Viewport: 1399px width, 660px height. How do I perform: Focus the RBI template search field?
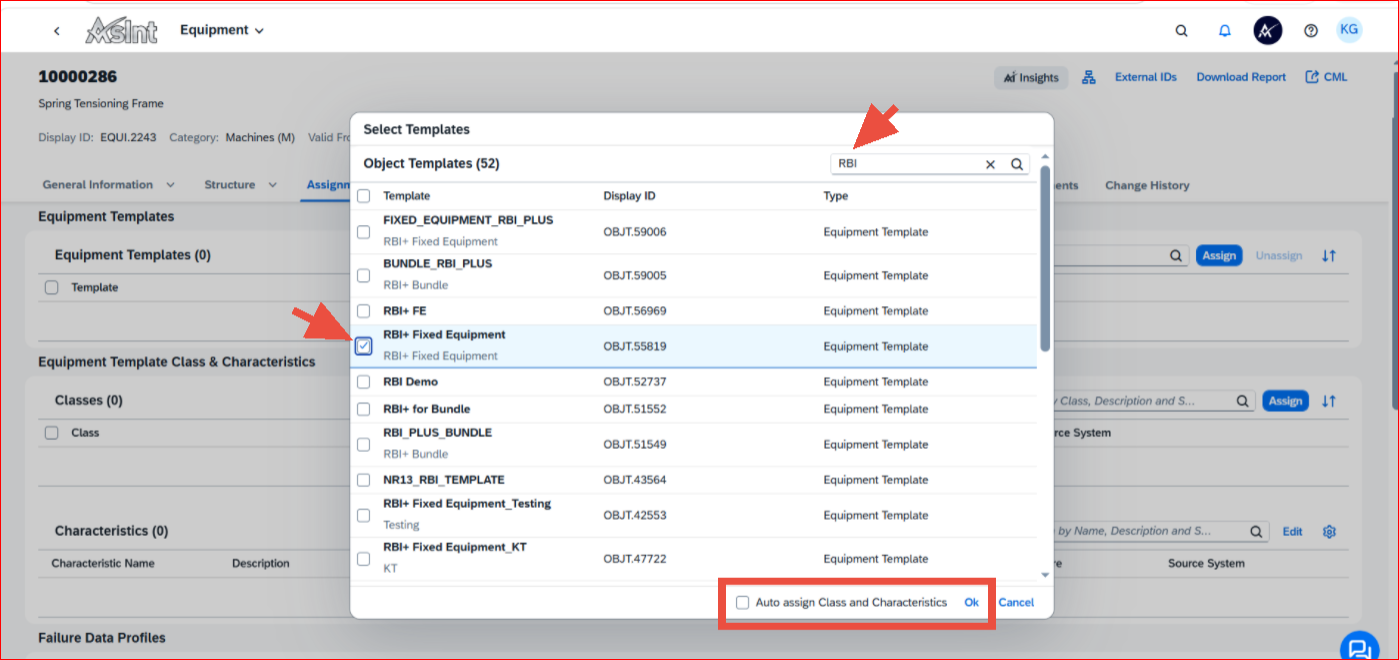click(x=905, y=164)
